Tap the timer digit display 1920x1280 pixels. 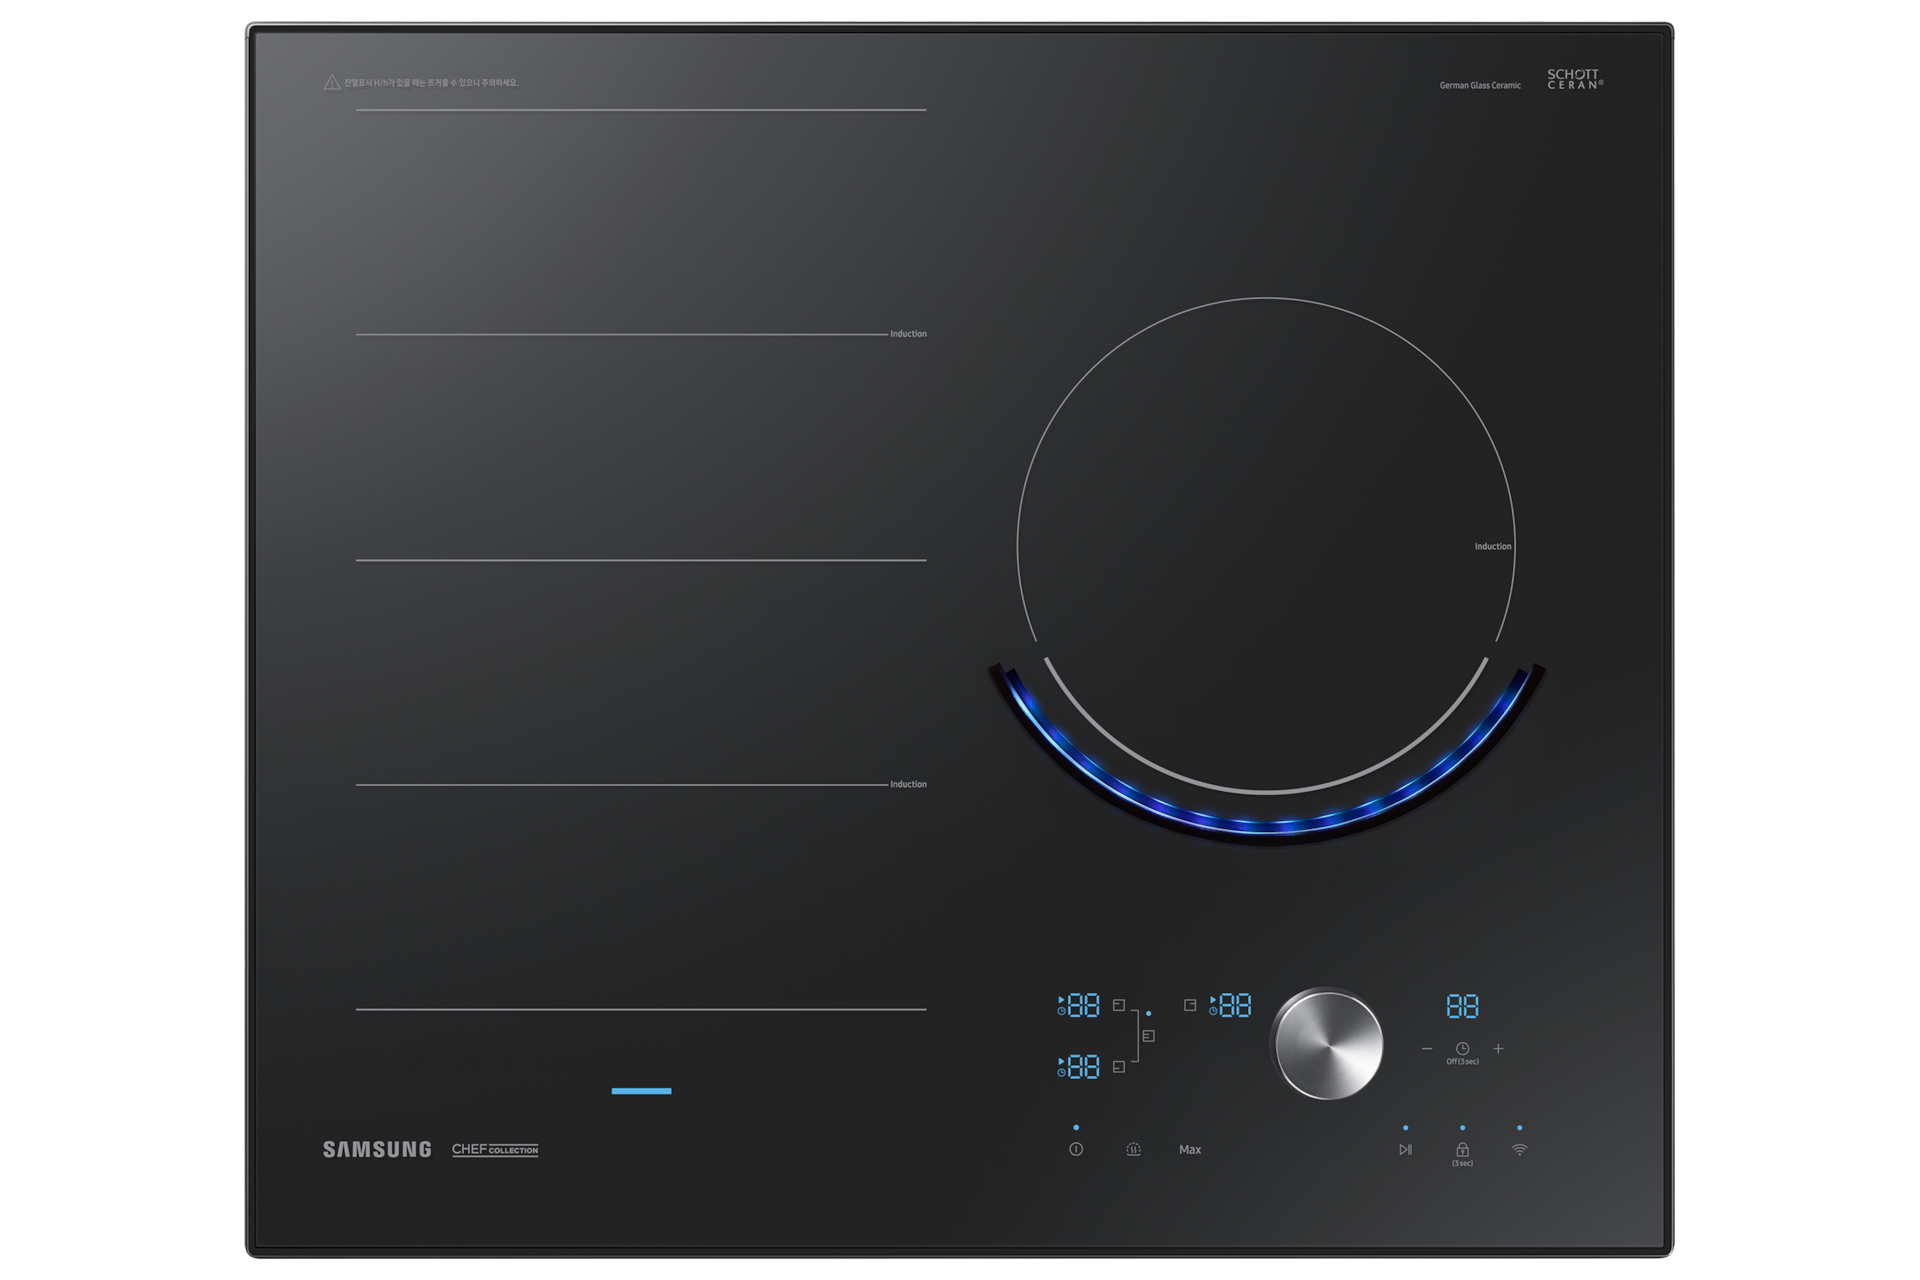(1462, 1006)
